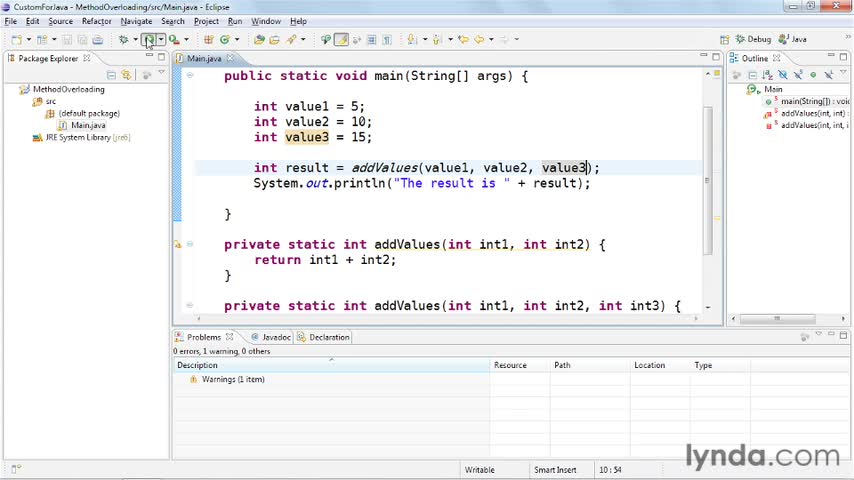Viewport: 854px width, 480px height.
Task: Collapse all in Outline view
Action: click(x=752, y=75)
